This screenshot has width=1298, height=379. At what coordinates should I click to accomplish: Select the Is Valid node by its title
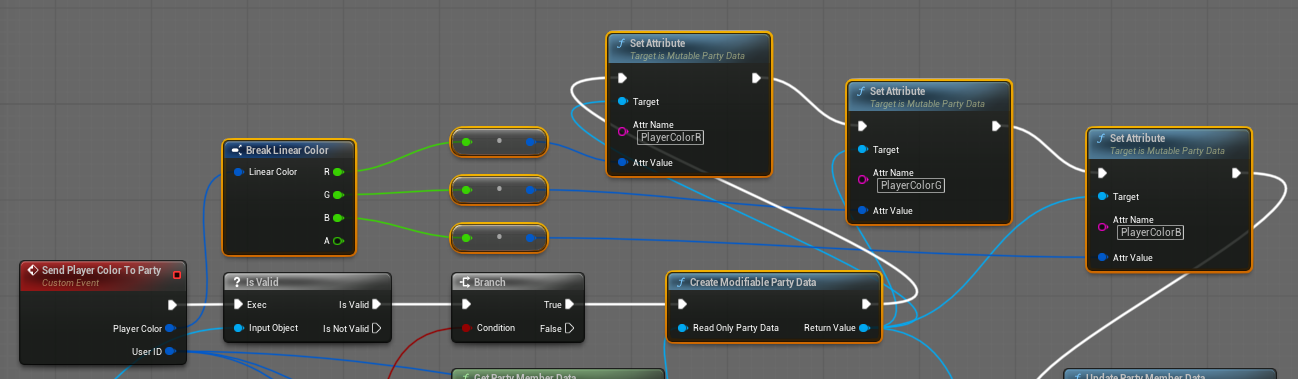pyautogui.click(x=262, y=282)
